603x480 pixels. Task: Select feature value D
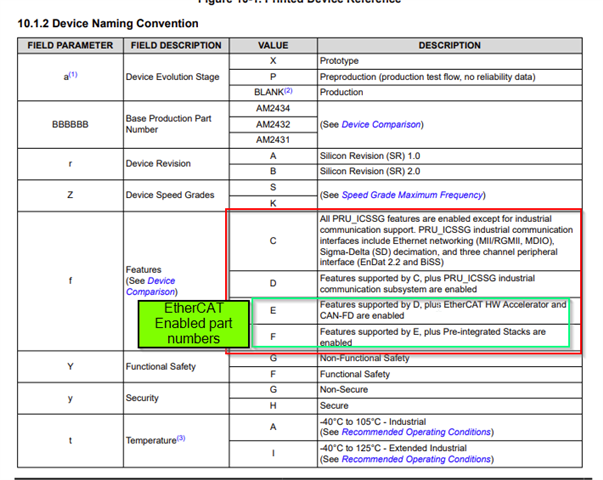click(273, 283)
